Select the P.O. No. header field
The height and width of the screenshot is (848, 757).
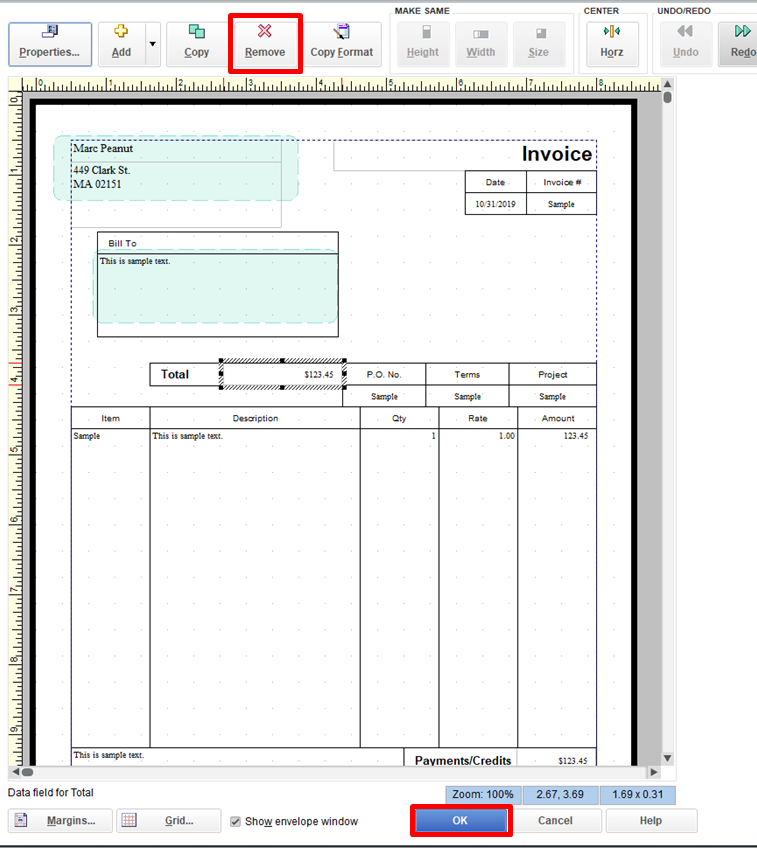point(384,374)
